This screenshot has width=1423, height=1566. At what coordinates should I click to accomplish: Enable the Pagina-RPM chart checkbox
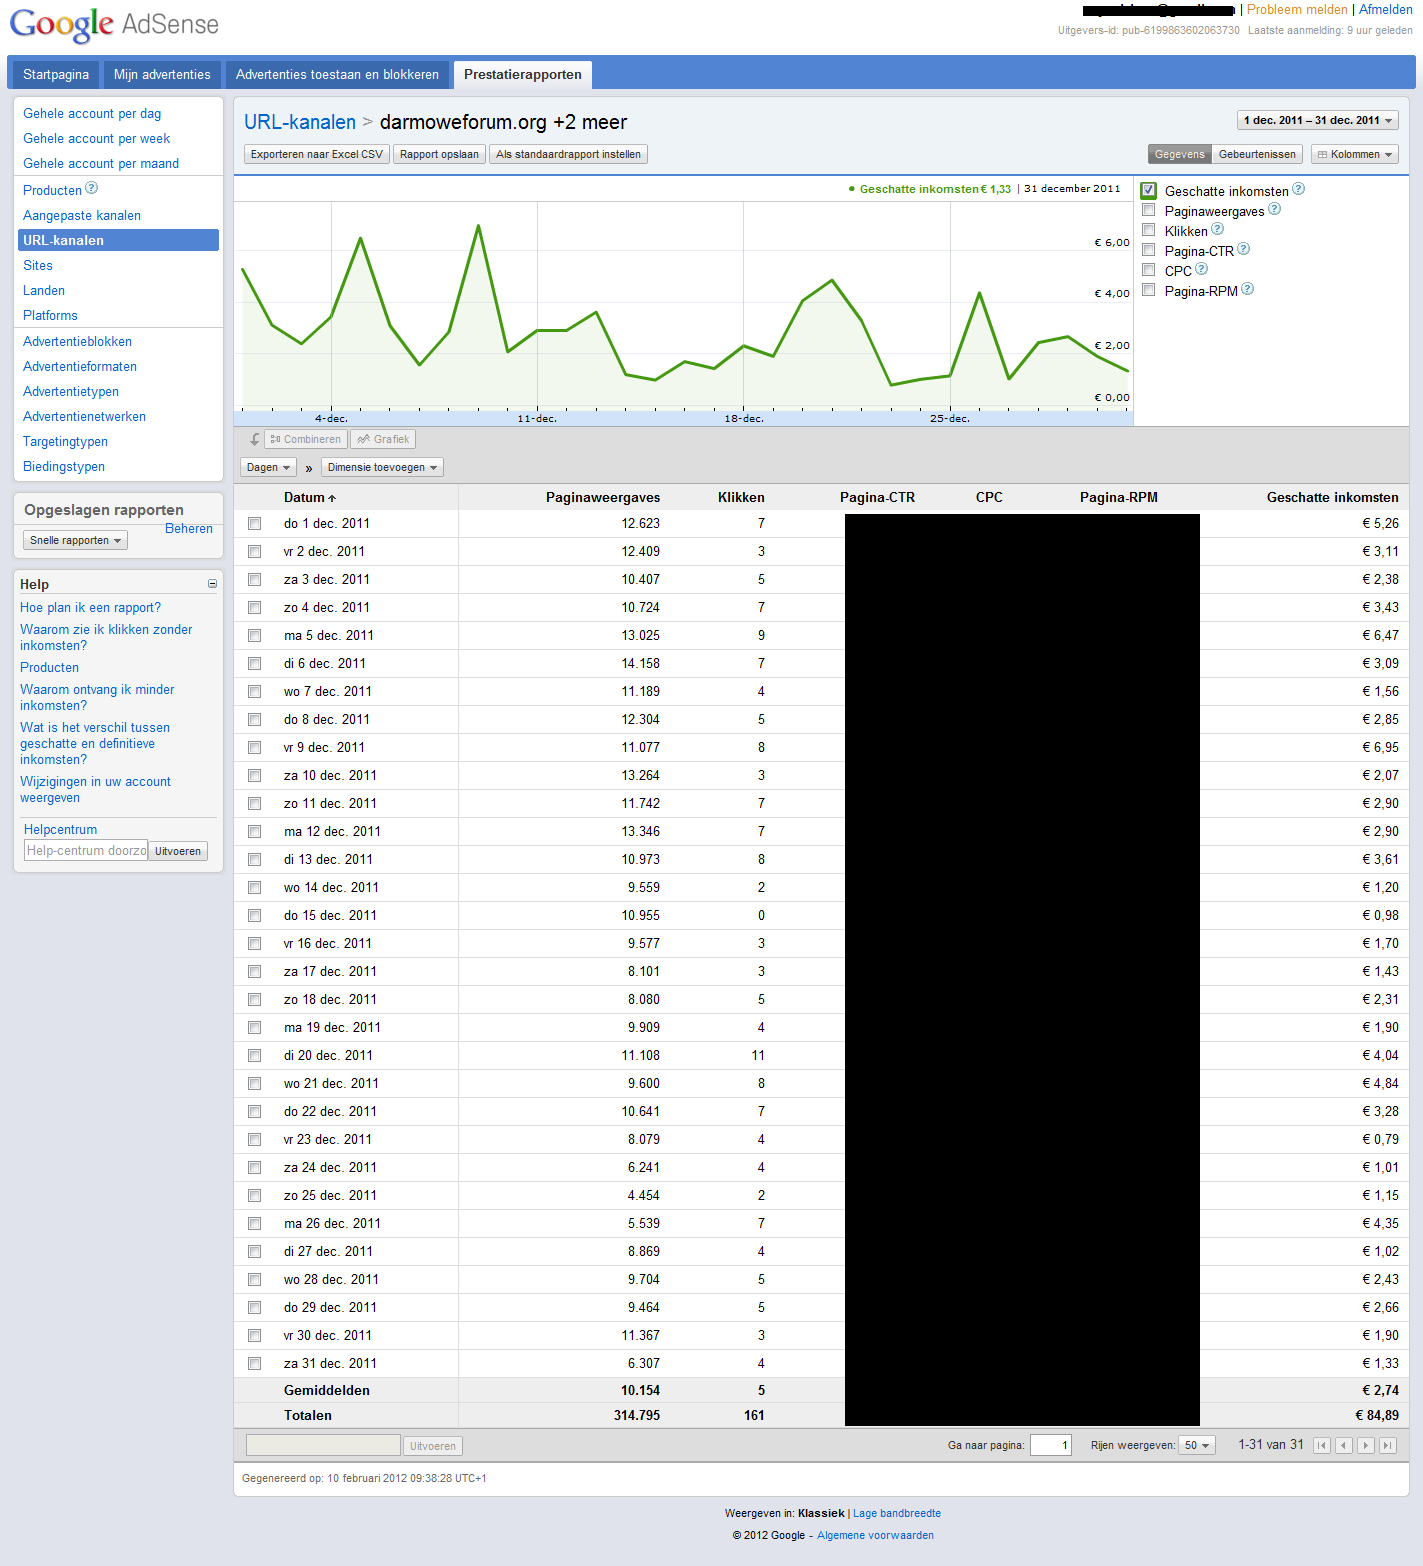1149,290
